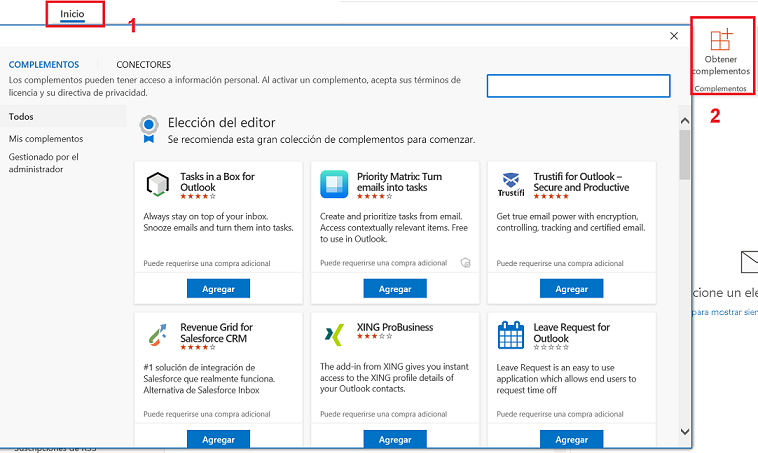The image size is (758, 453).
Task: Click the star rating of XING ProBusiness
Action: 375,336
